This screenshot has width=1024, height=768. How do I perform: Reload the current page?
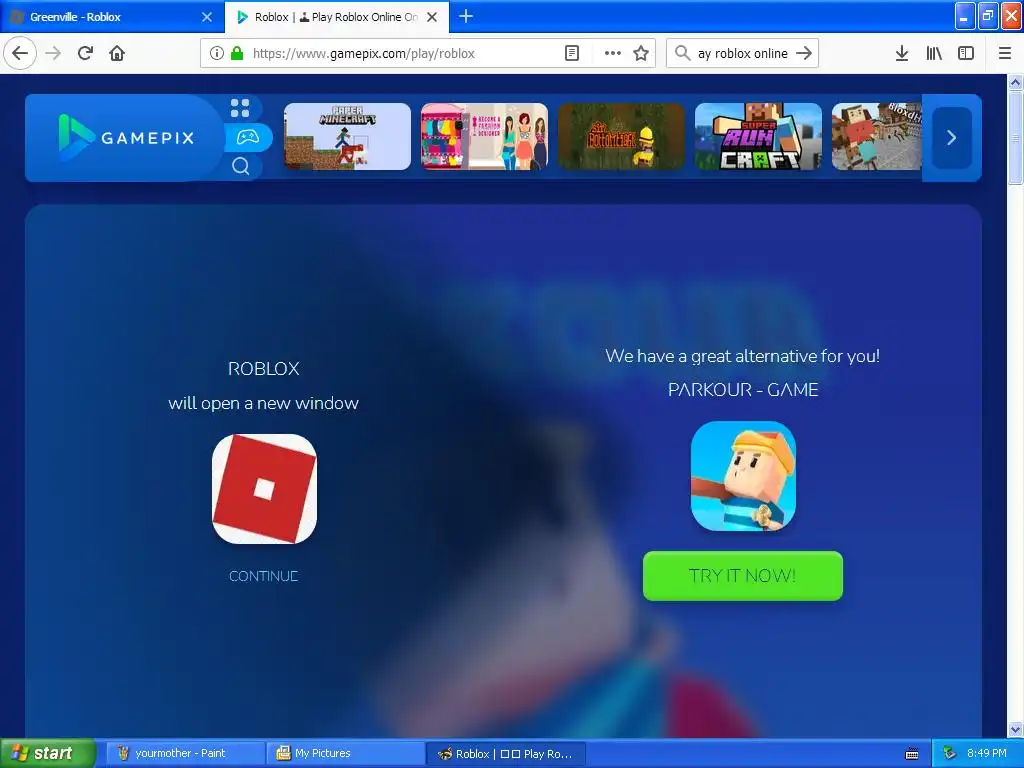(85, 53)
